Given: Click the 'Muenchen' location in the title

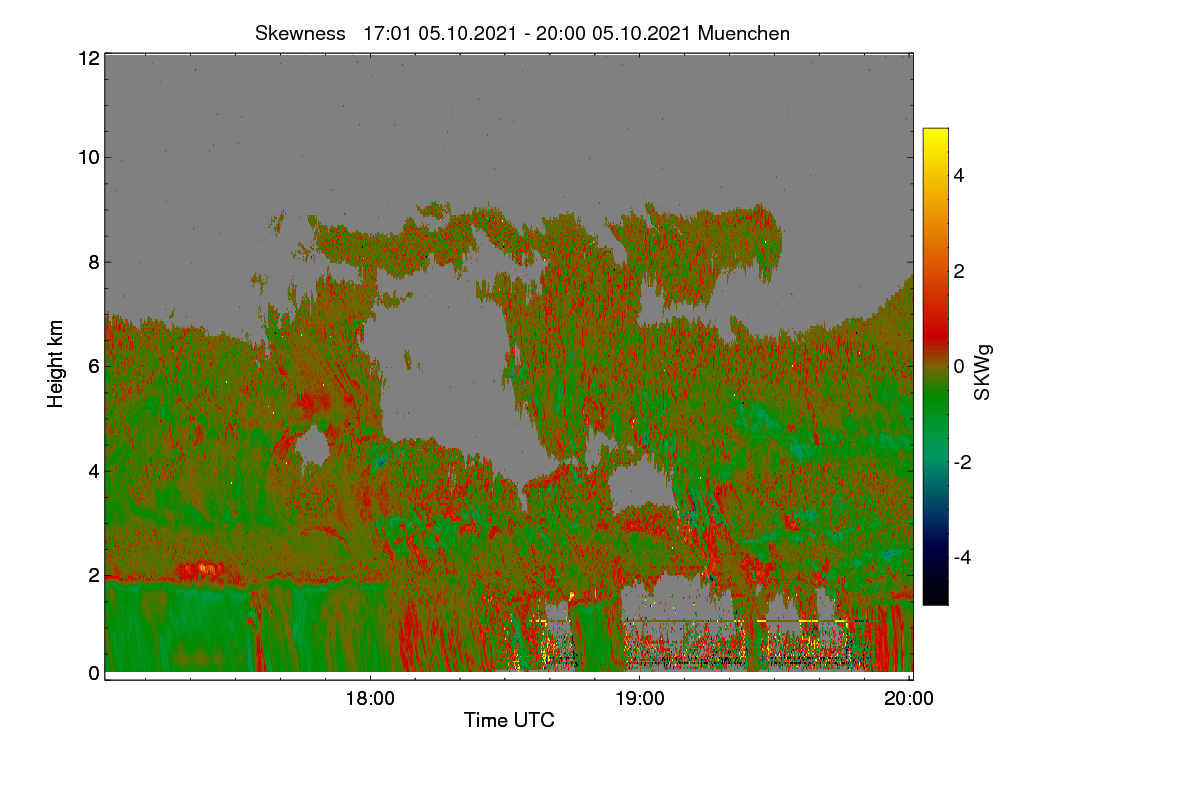Looking at the screenshot, I should [x=744, y=33].
